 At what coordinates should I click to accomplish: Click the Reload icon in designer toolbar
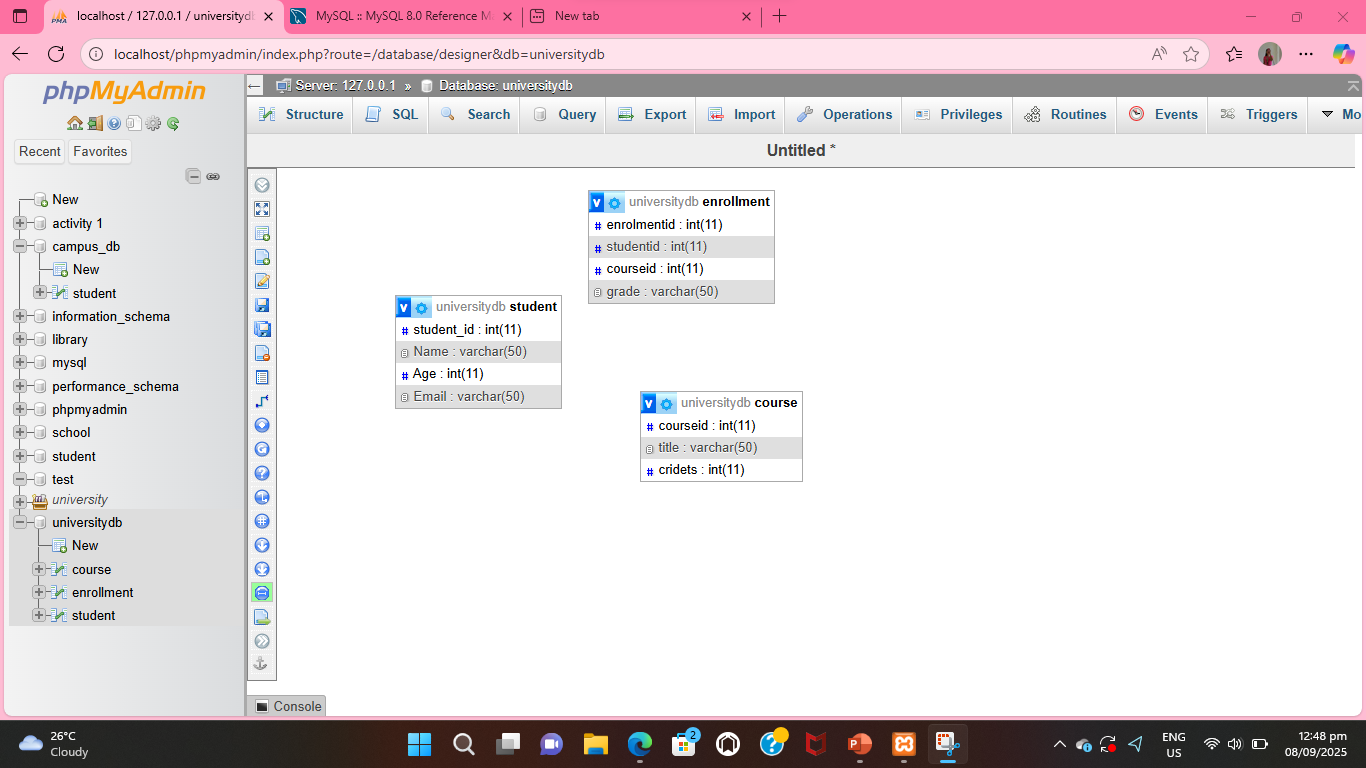pyautogui.click(x=262, y=449)
